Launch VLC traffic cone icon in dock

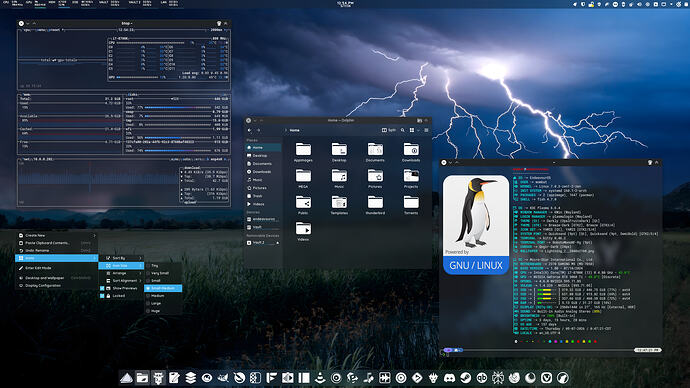point(320,377)
